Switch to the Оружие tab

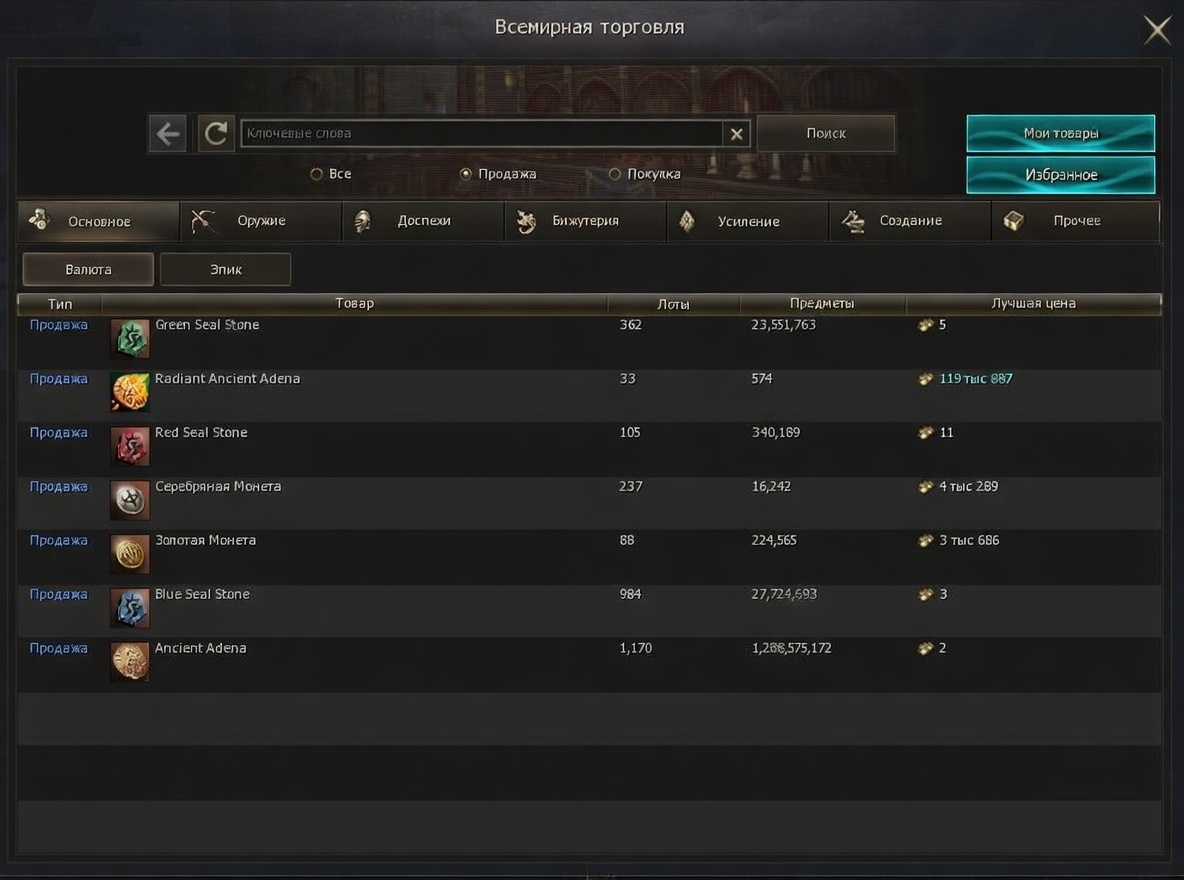click(x=260, y=221)
